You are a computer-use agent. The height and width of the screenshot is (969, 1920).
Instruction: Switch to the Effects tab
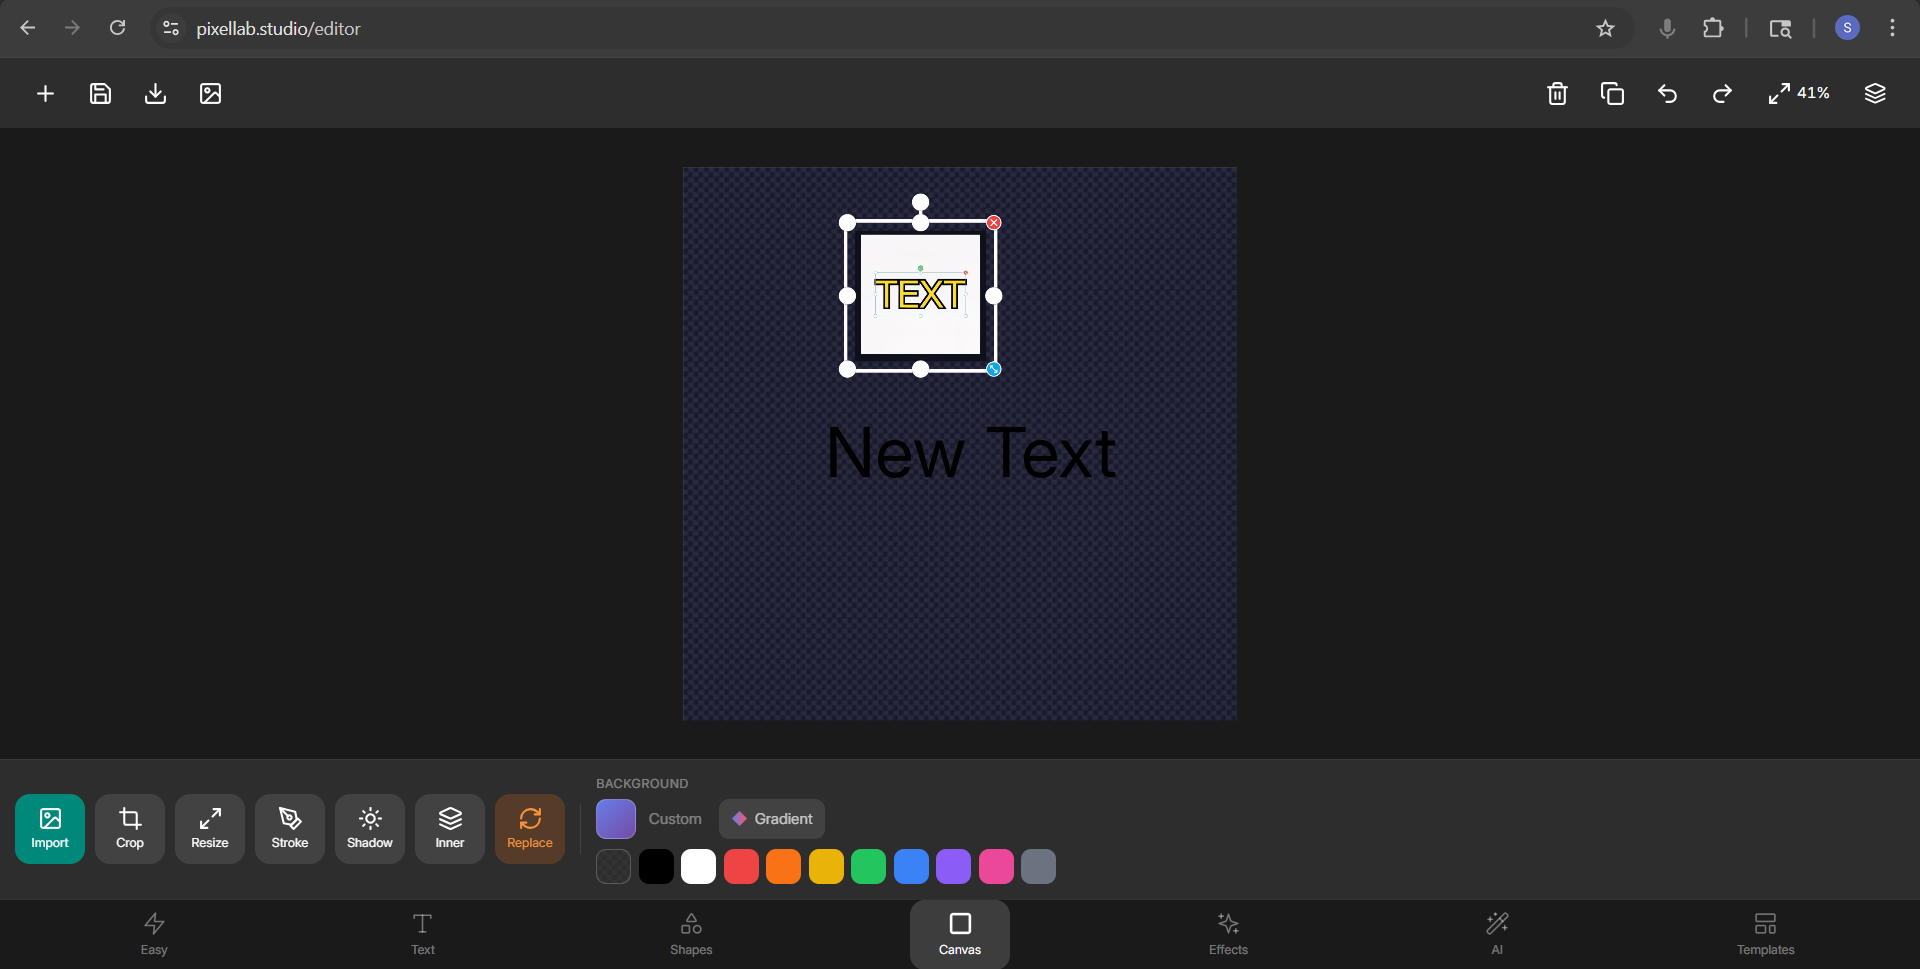point(1228,935)
